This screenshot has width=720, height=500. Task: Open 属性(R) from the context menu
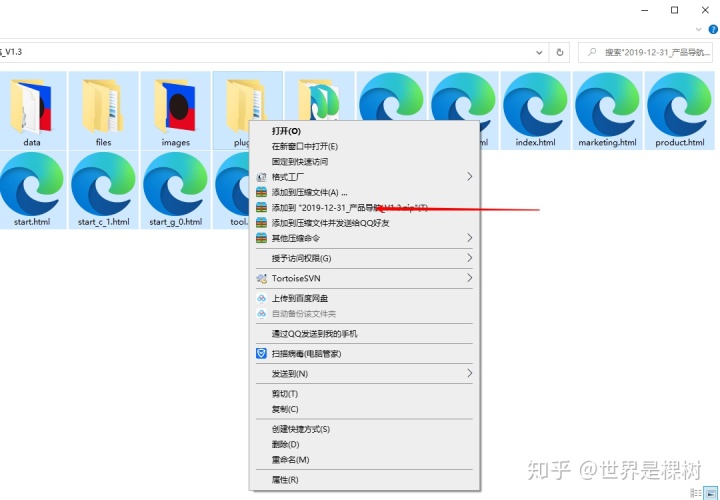pos(365,480)
